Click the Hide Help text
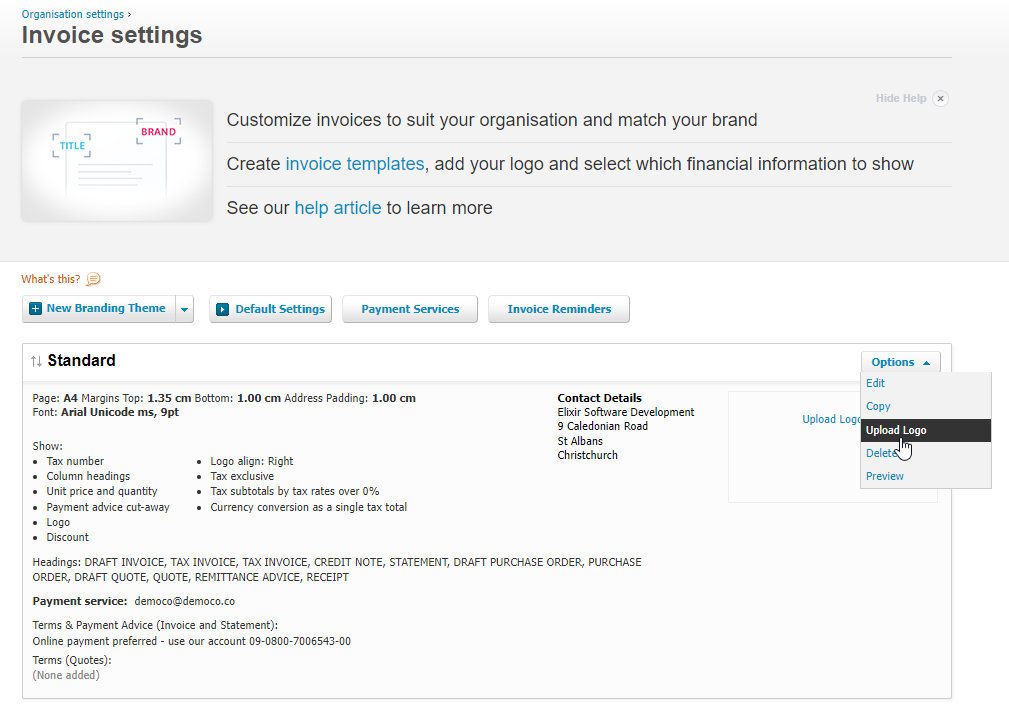 [x=900, y=99]
